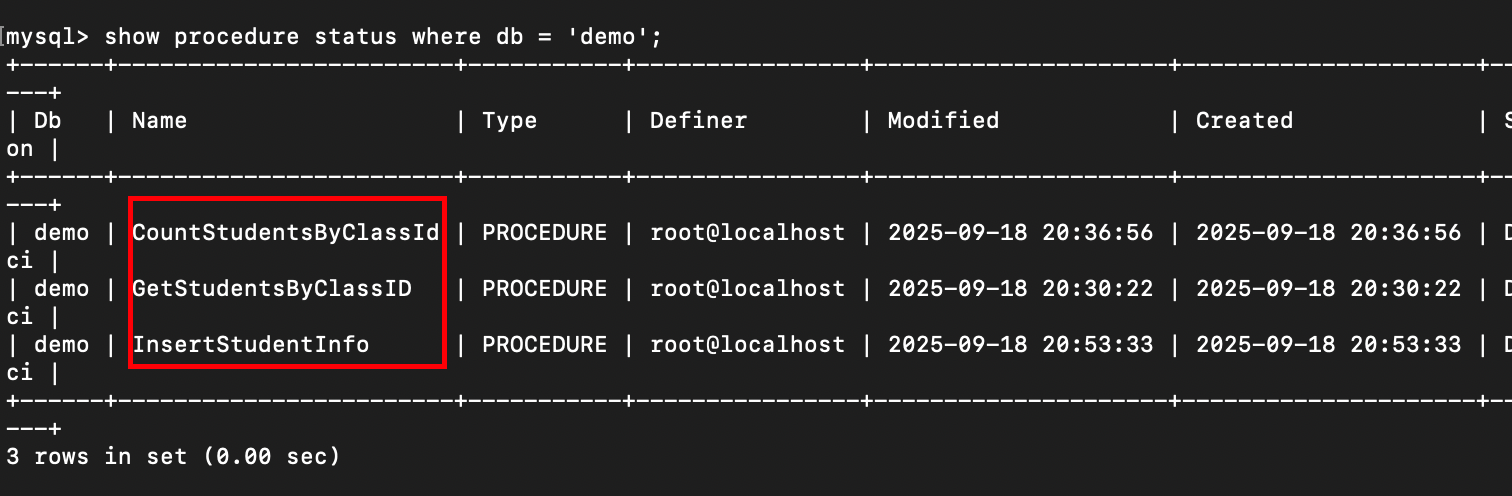Screen dimensions: 1512x496
Task: Click the '3 rows in set' result line
Action: point(173,457)
